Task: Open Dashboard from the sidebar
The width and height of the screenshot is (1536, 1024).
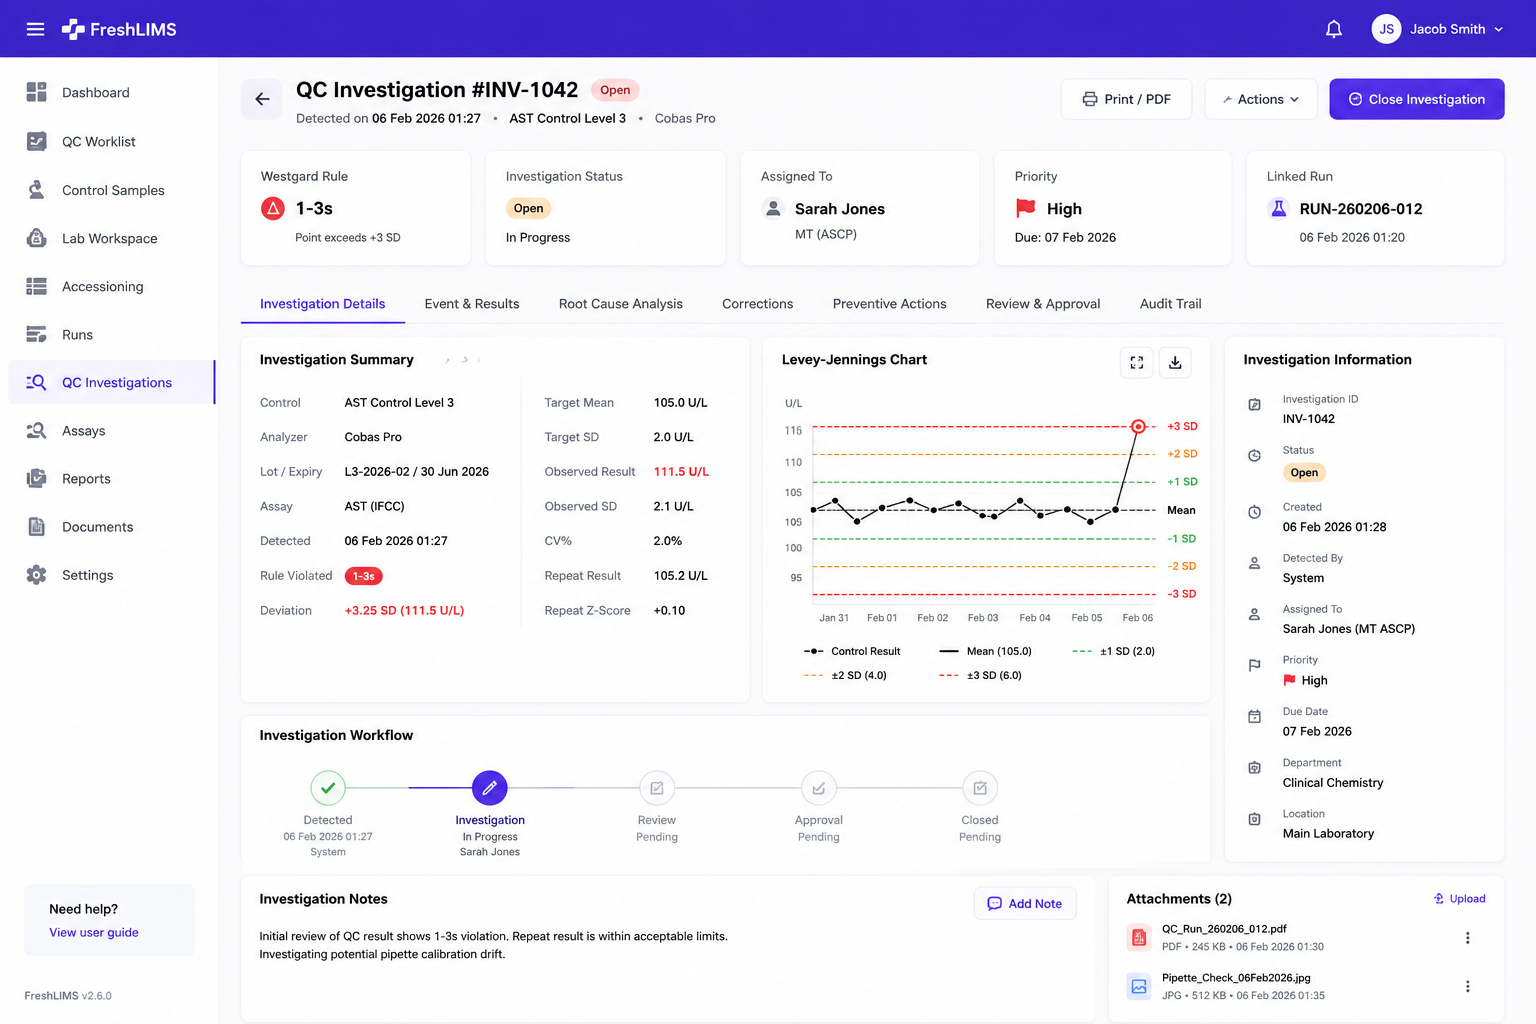Action: pos(111,92)
